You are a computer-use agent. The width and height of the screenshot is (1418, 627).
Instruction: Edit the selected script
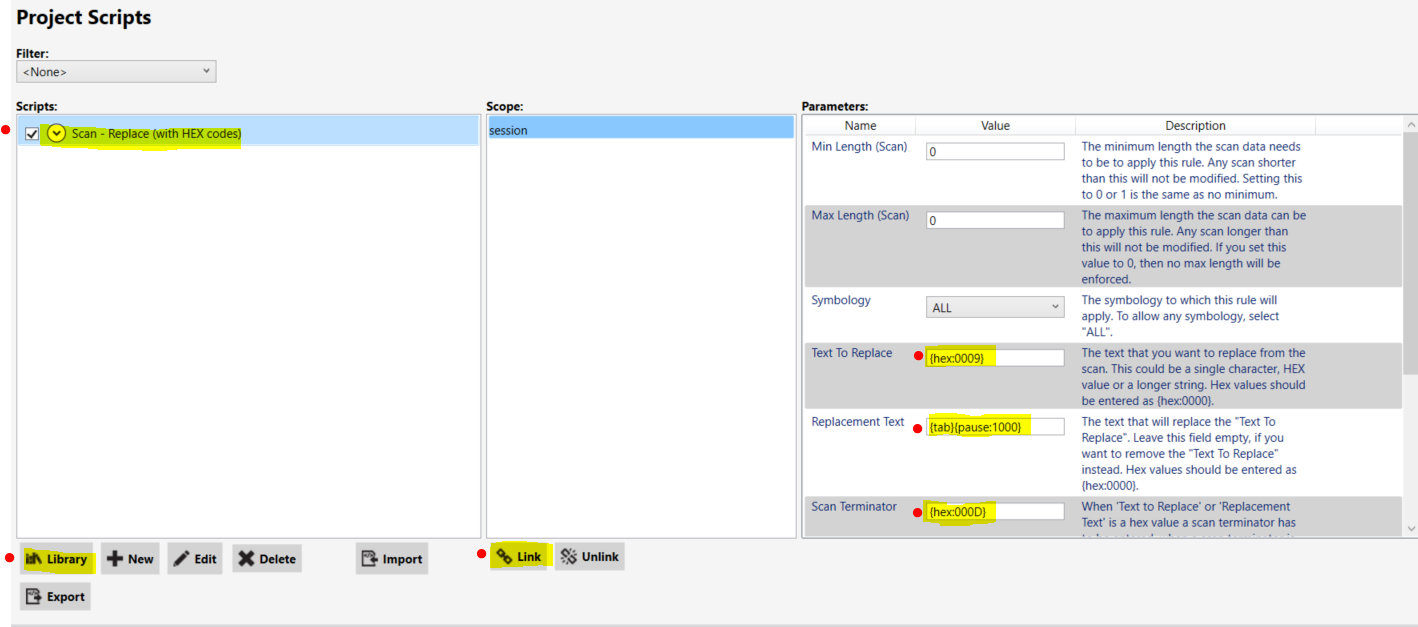pos(195,559)
